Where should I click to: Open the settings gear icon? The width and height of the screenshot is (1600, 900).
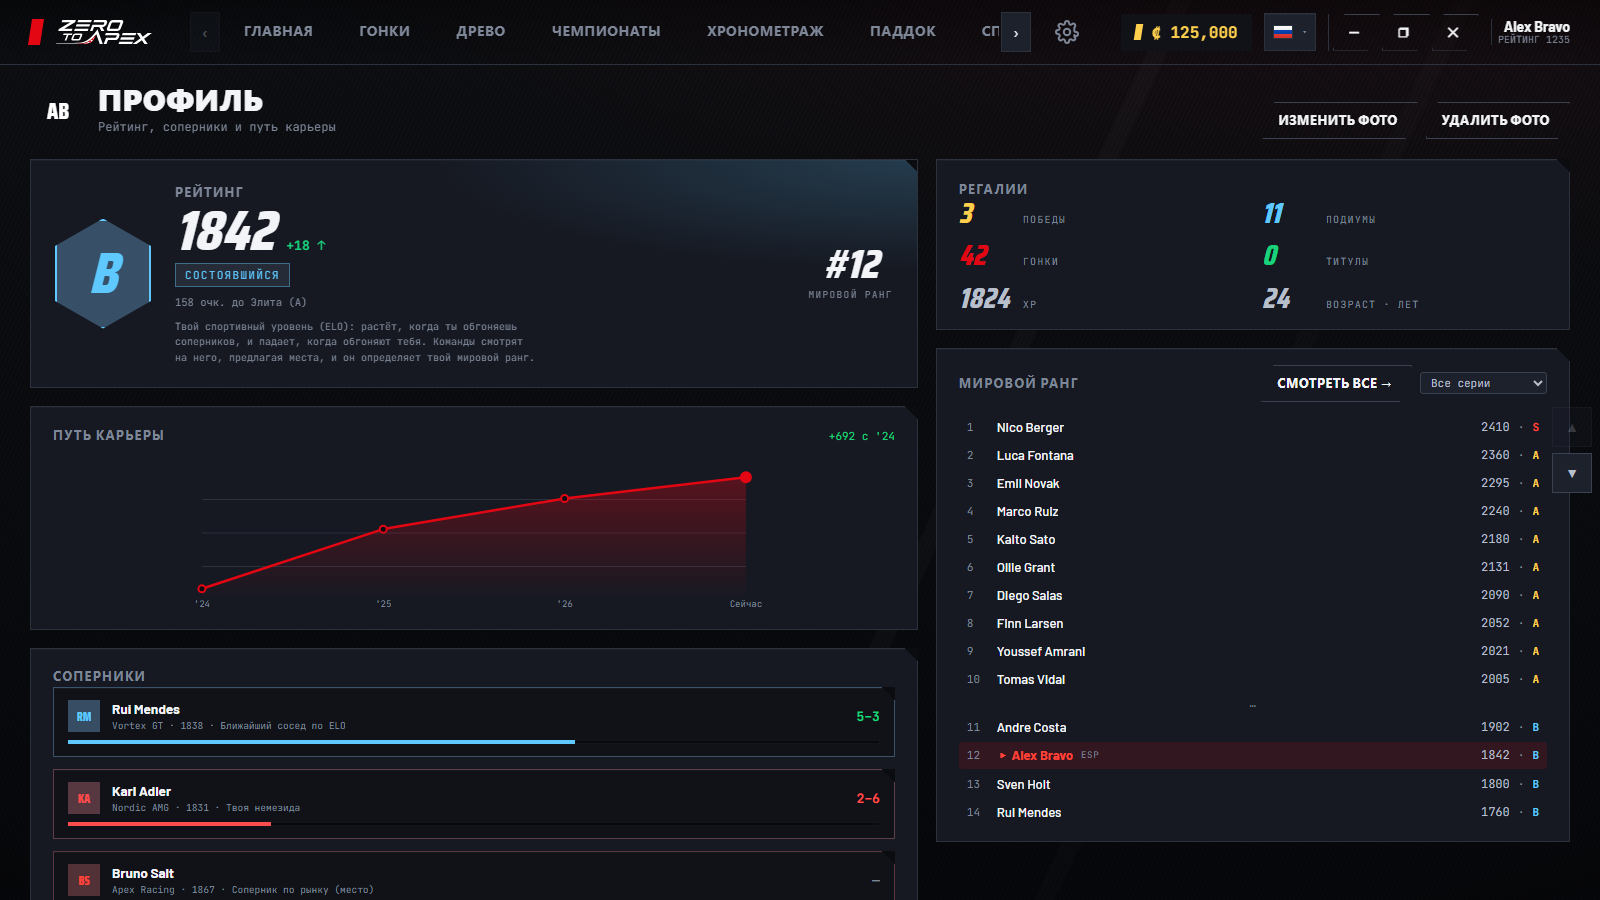click(1067, 32)
